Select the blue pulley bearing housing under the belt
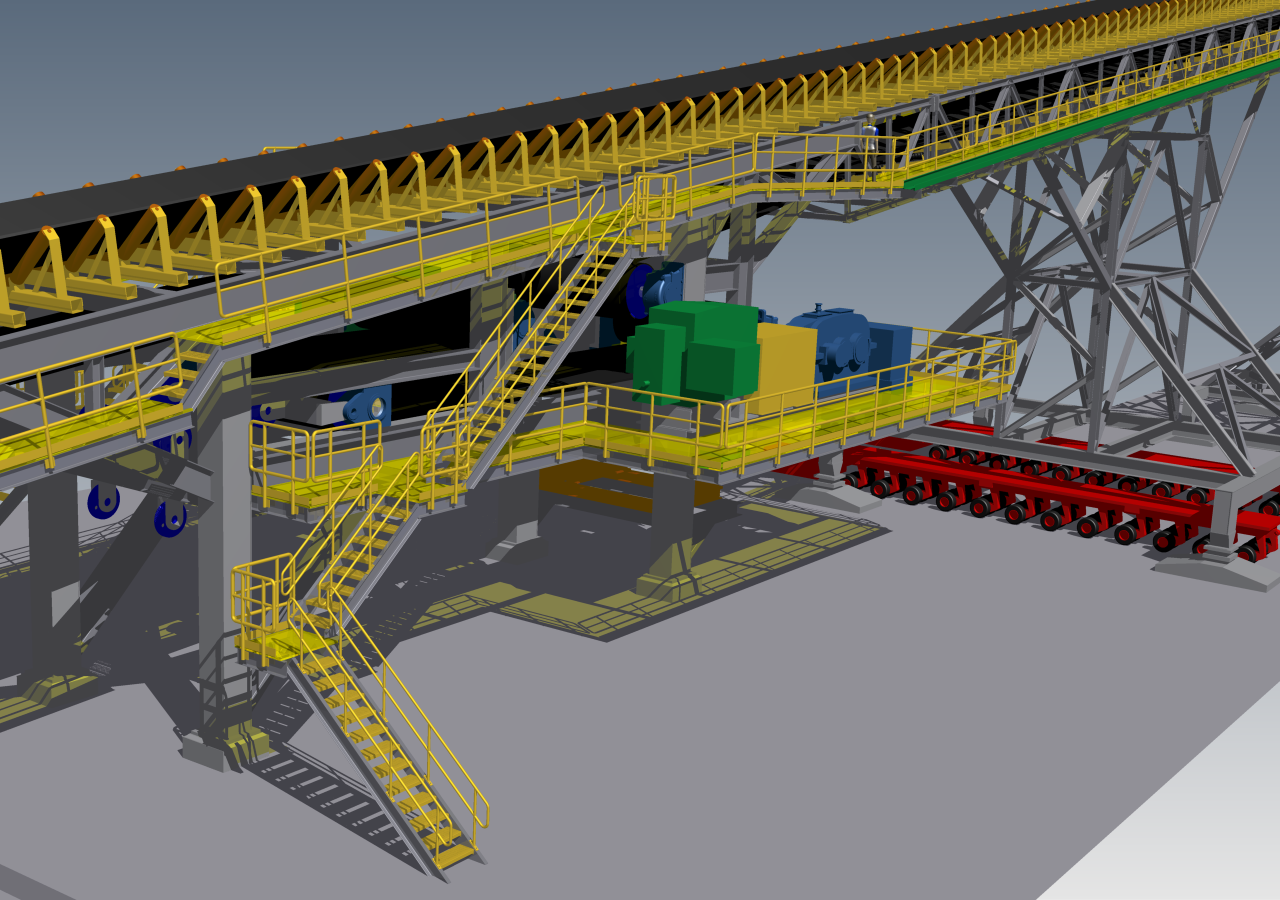Image resolution: width=1280 pixels, height=900 pixels. (367, 406)
